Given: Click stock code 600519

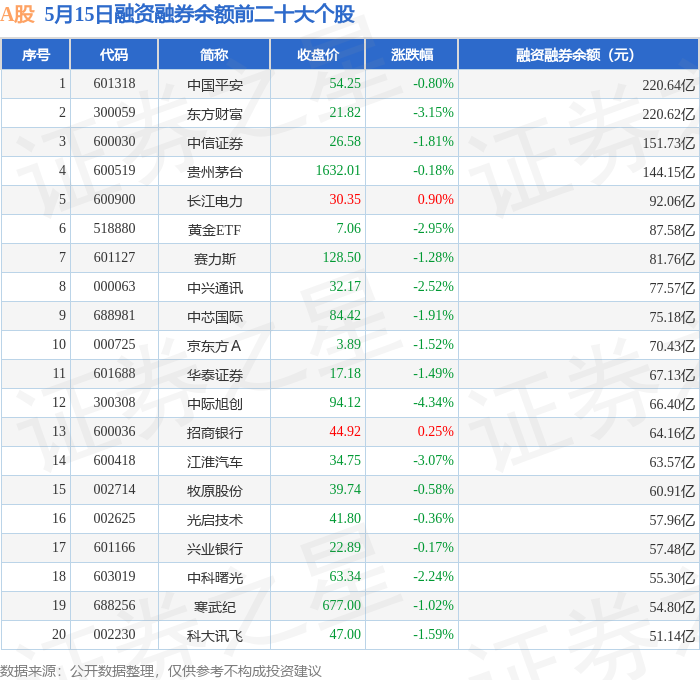Looking at the screenshot, I should coord(114,171).
